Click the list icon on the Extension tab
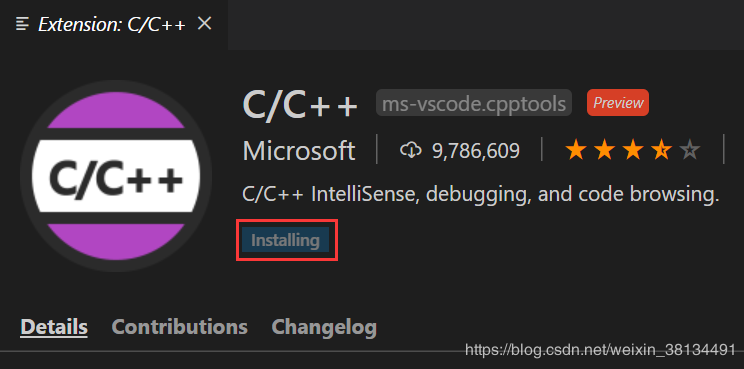The height and width of the screenshot is (369, 744). (x=22, y=24)
